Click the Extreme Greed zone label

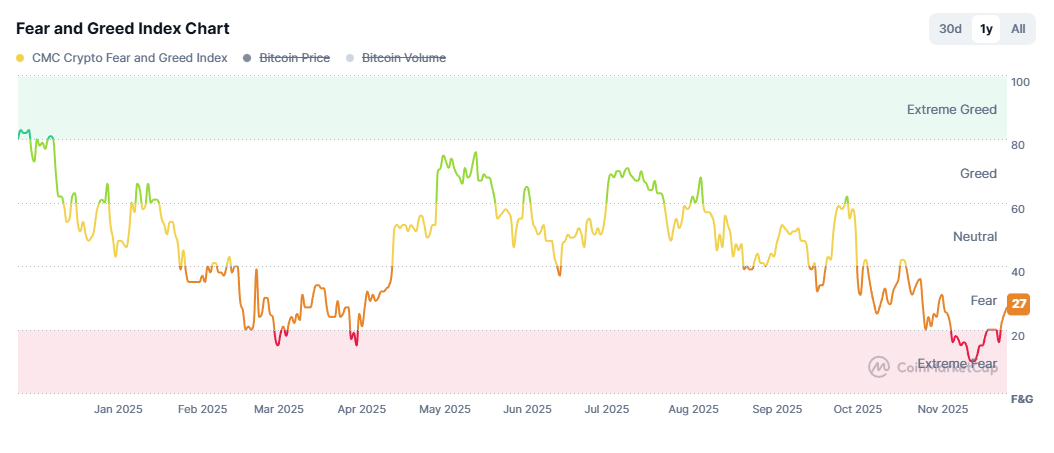951,109
